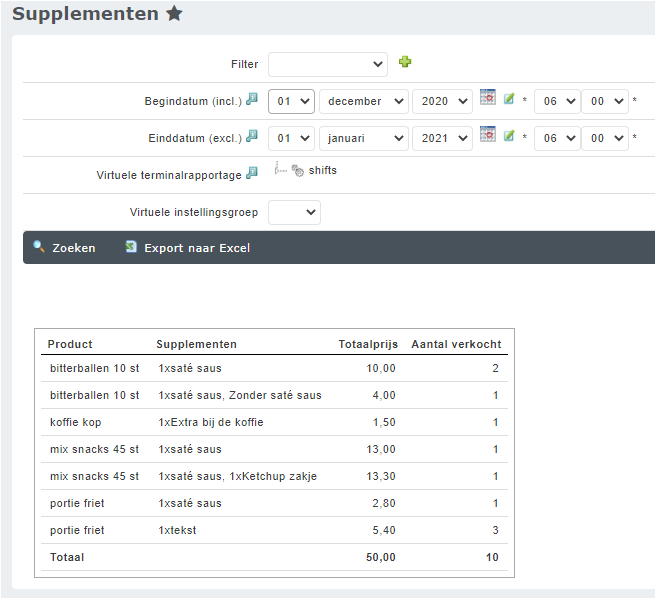Click edit icon next to Einddatum calendar
This screenshot has width=656, height=599.
509,136
